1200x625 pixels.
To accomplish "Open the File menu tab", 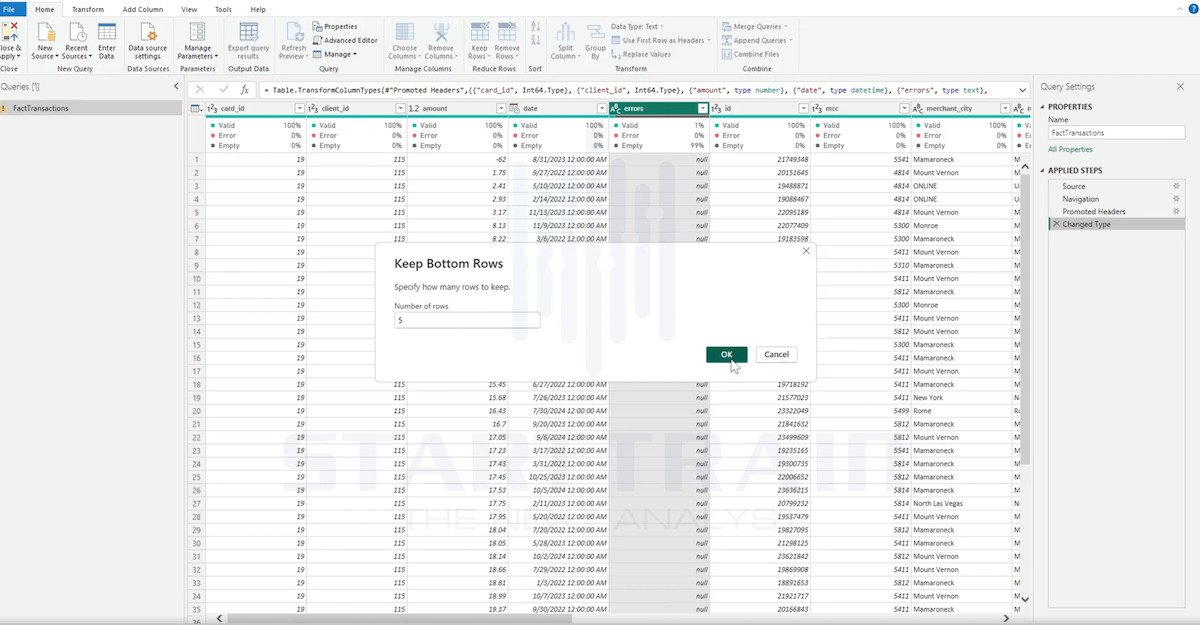I will [13, 9].
